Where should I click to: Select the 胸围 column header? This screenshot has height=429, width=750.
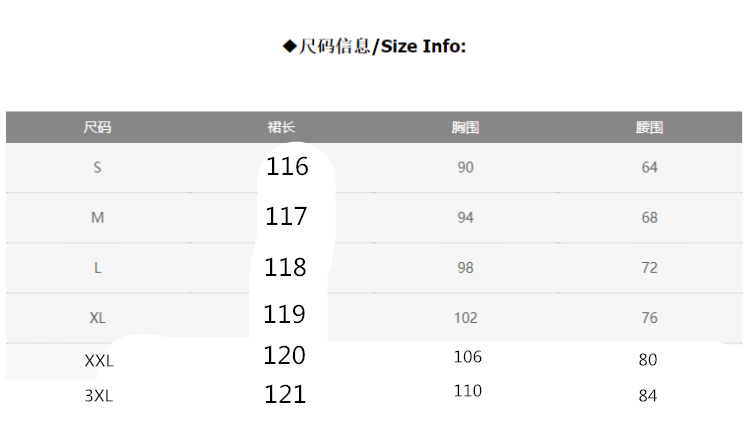point(465,127)
